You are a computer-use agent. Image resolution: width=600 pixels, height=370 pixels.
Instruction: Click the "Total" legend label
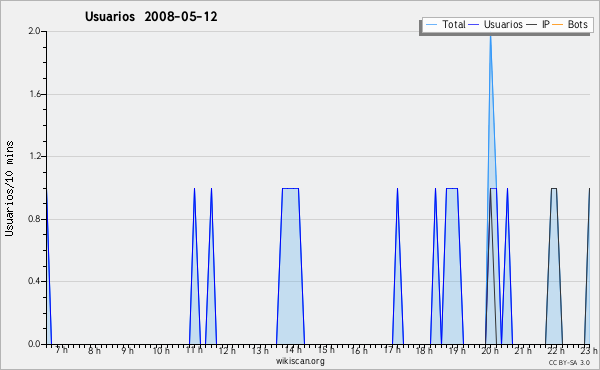click(x=454, y=24)
